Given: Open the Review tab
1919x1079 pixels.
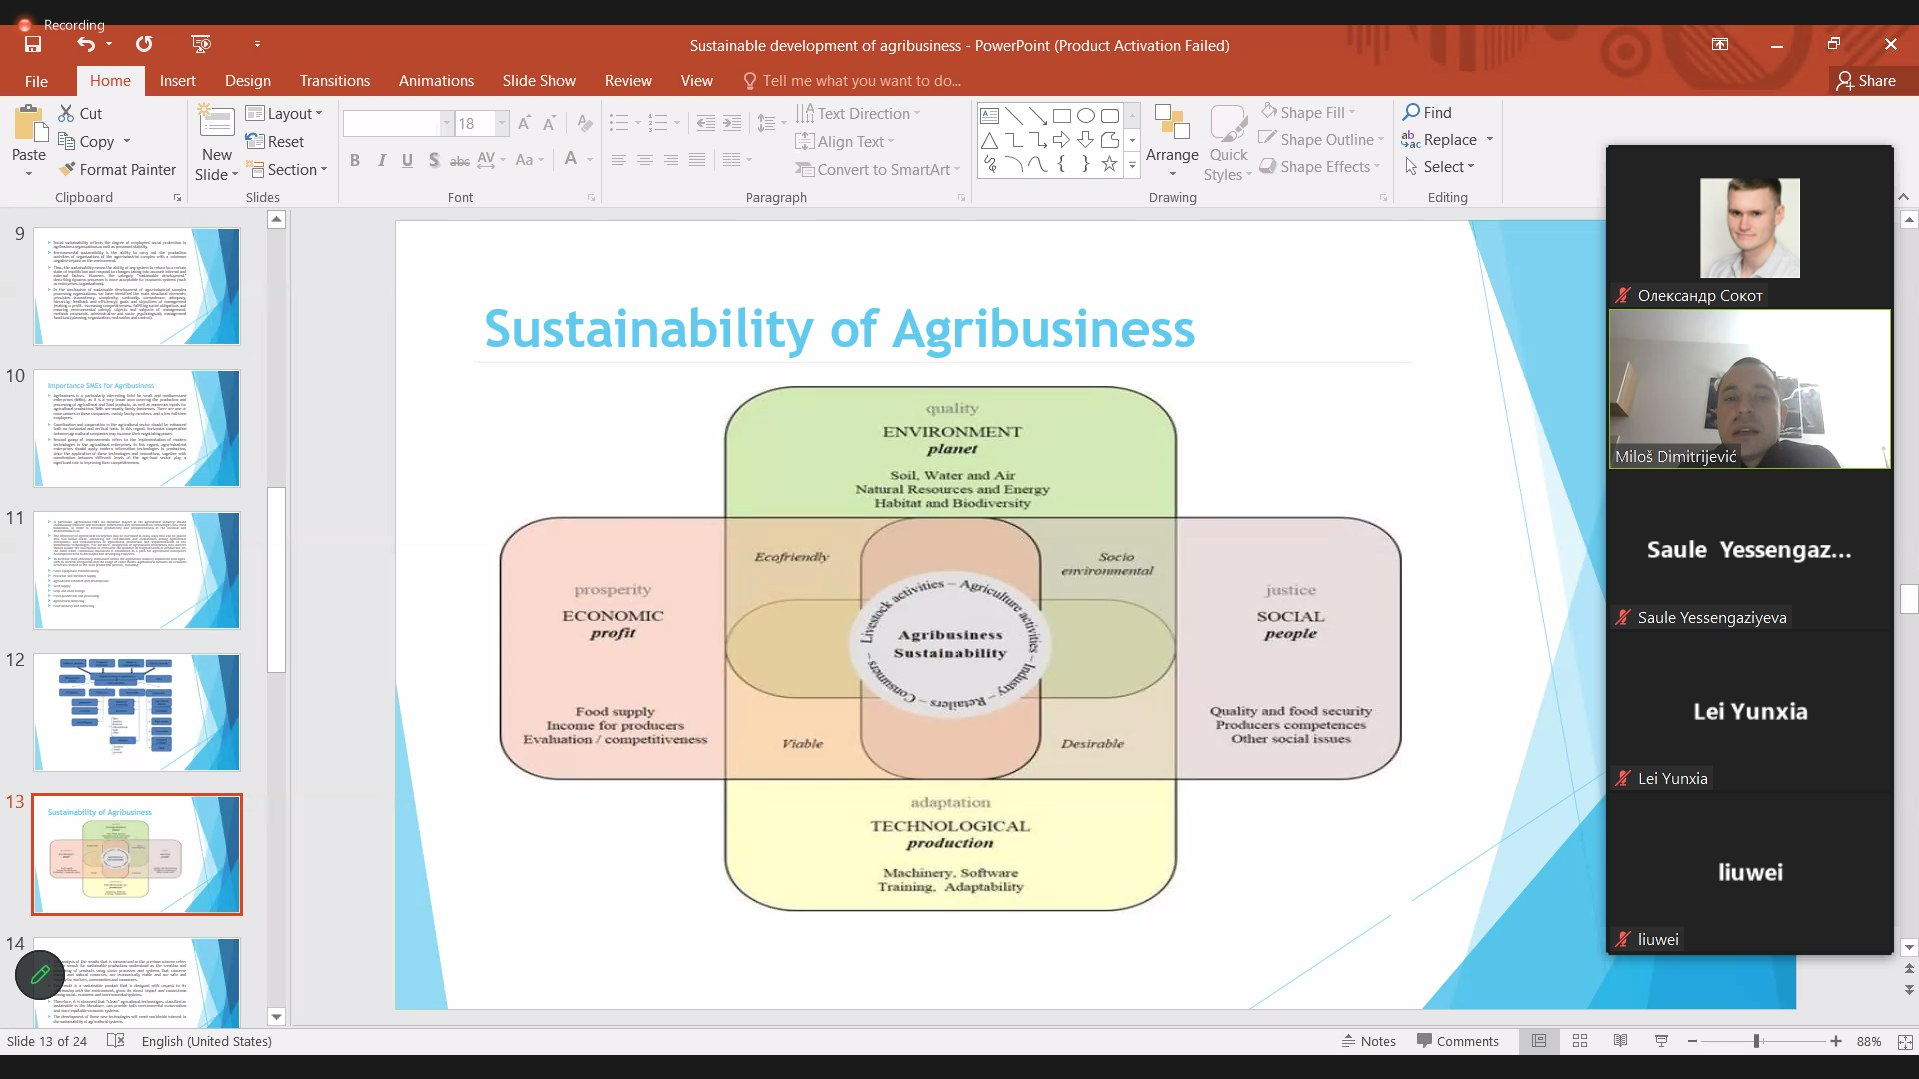Looking at the screenshot, I should click(x=628, y=81).
